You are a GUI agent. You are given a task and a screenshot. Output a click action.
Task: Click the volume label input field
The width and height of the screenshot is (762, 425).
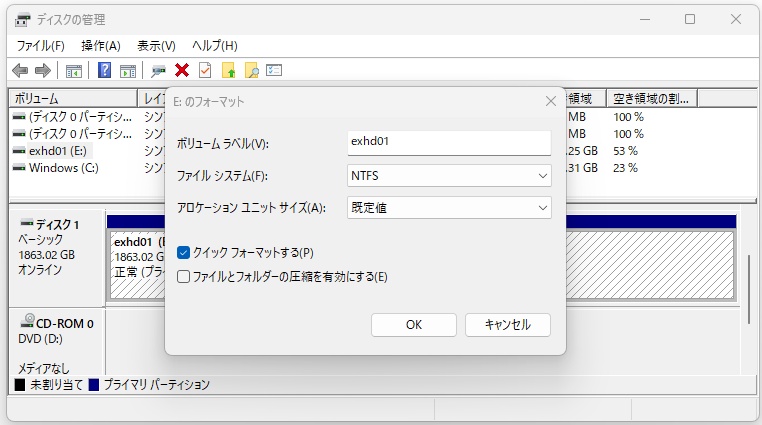point(449,143)
